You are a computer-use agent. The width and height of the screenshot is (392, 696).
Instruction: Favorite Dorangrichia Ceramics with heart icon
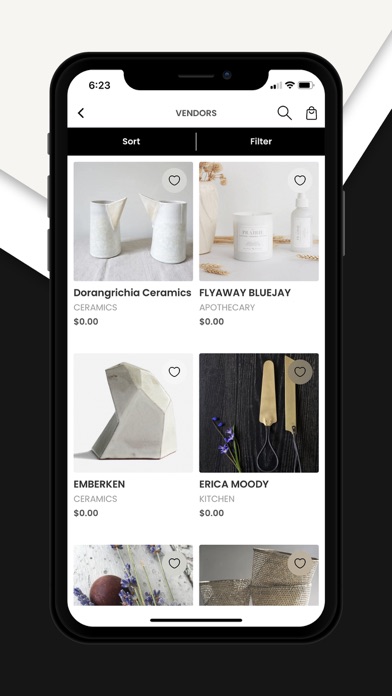174,180
